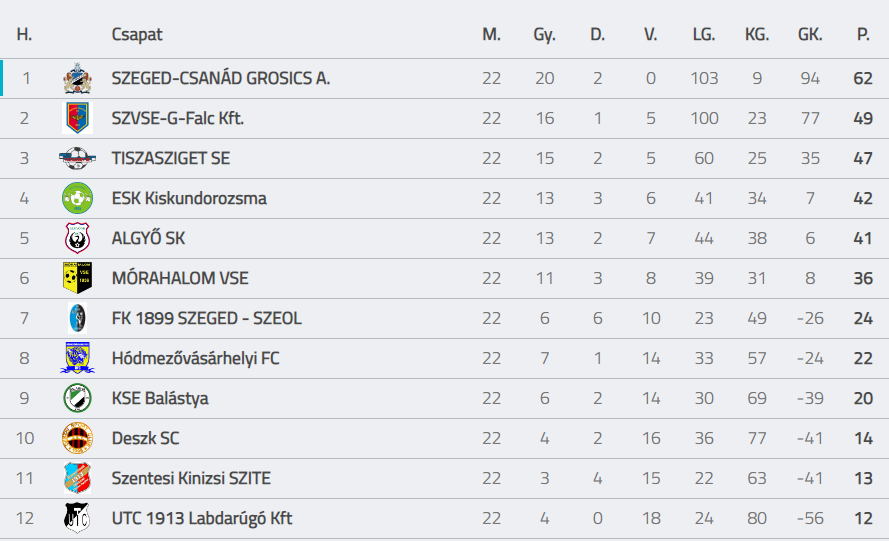Click the yellow-black MÓRAHALOM VSE badge
Viewport: 889px width, 541px height.
[x=77, y=278]
